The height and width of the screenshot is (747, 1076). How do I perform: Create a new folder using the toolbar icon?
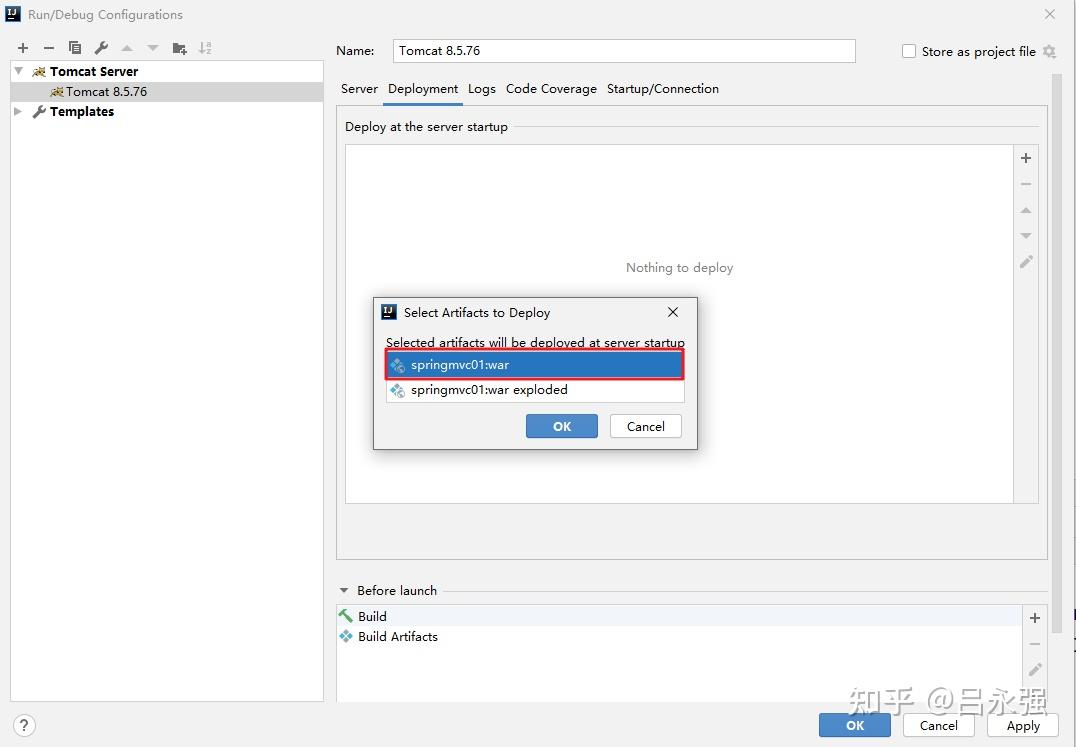[x=179, y=48]
